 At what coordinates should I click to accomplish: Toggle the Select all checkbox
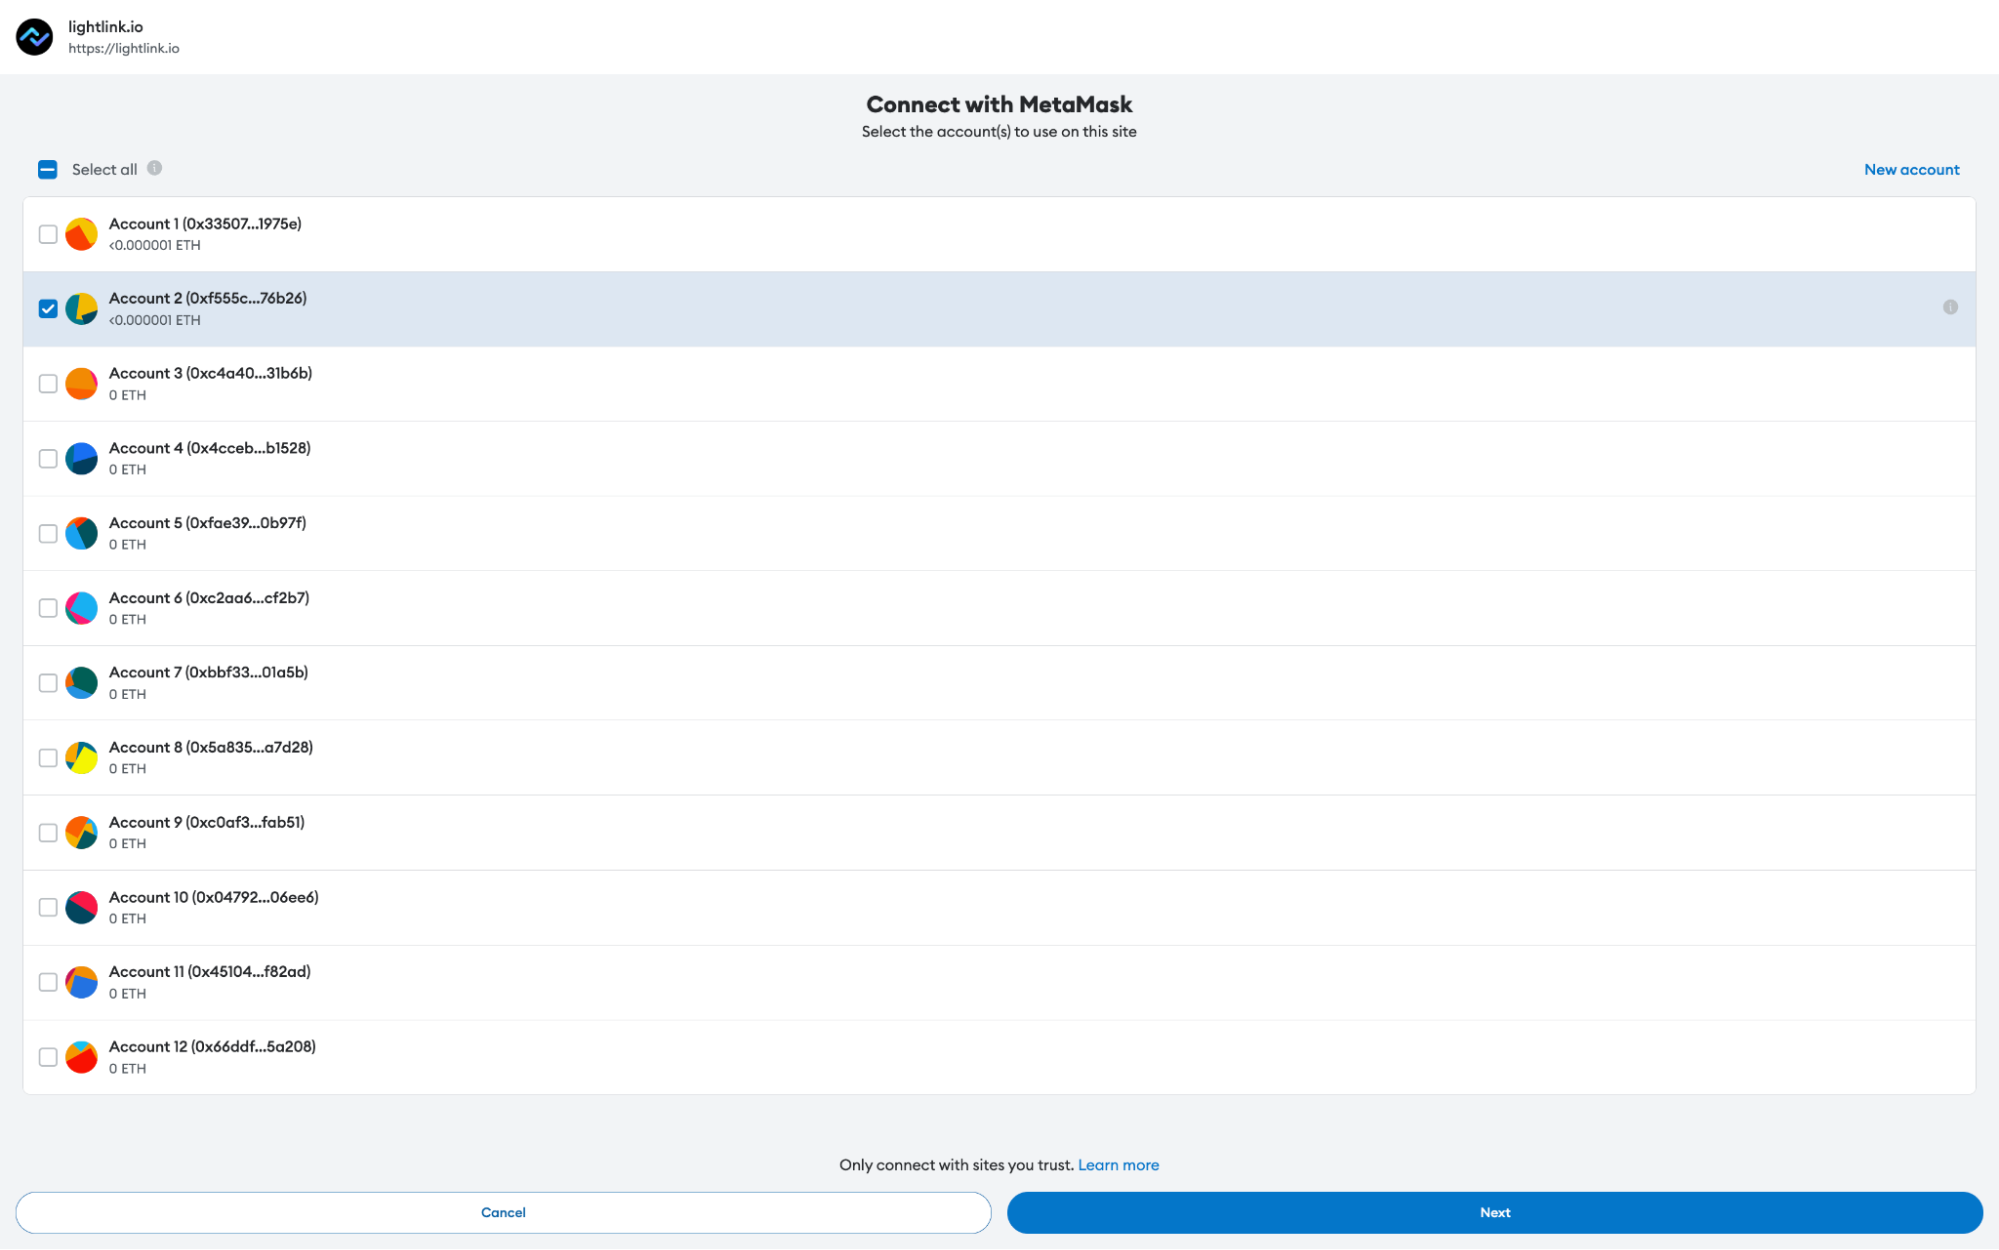click(x=47, y=169)
